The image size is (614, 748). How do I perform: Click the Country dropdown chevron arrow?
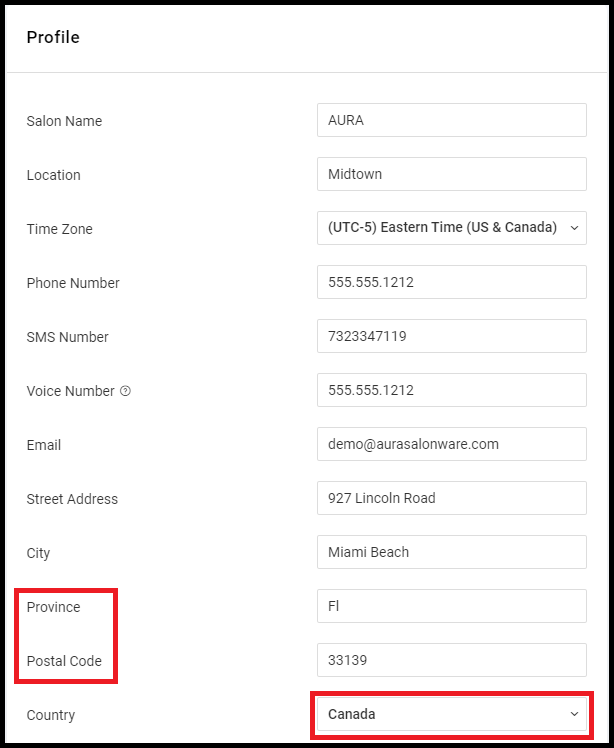click(x=574, y=714)
